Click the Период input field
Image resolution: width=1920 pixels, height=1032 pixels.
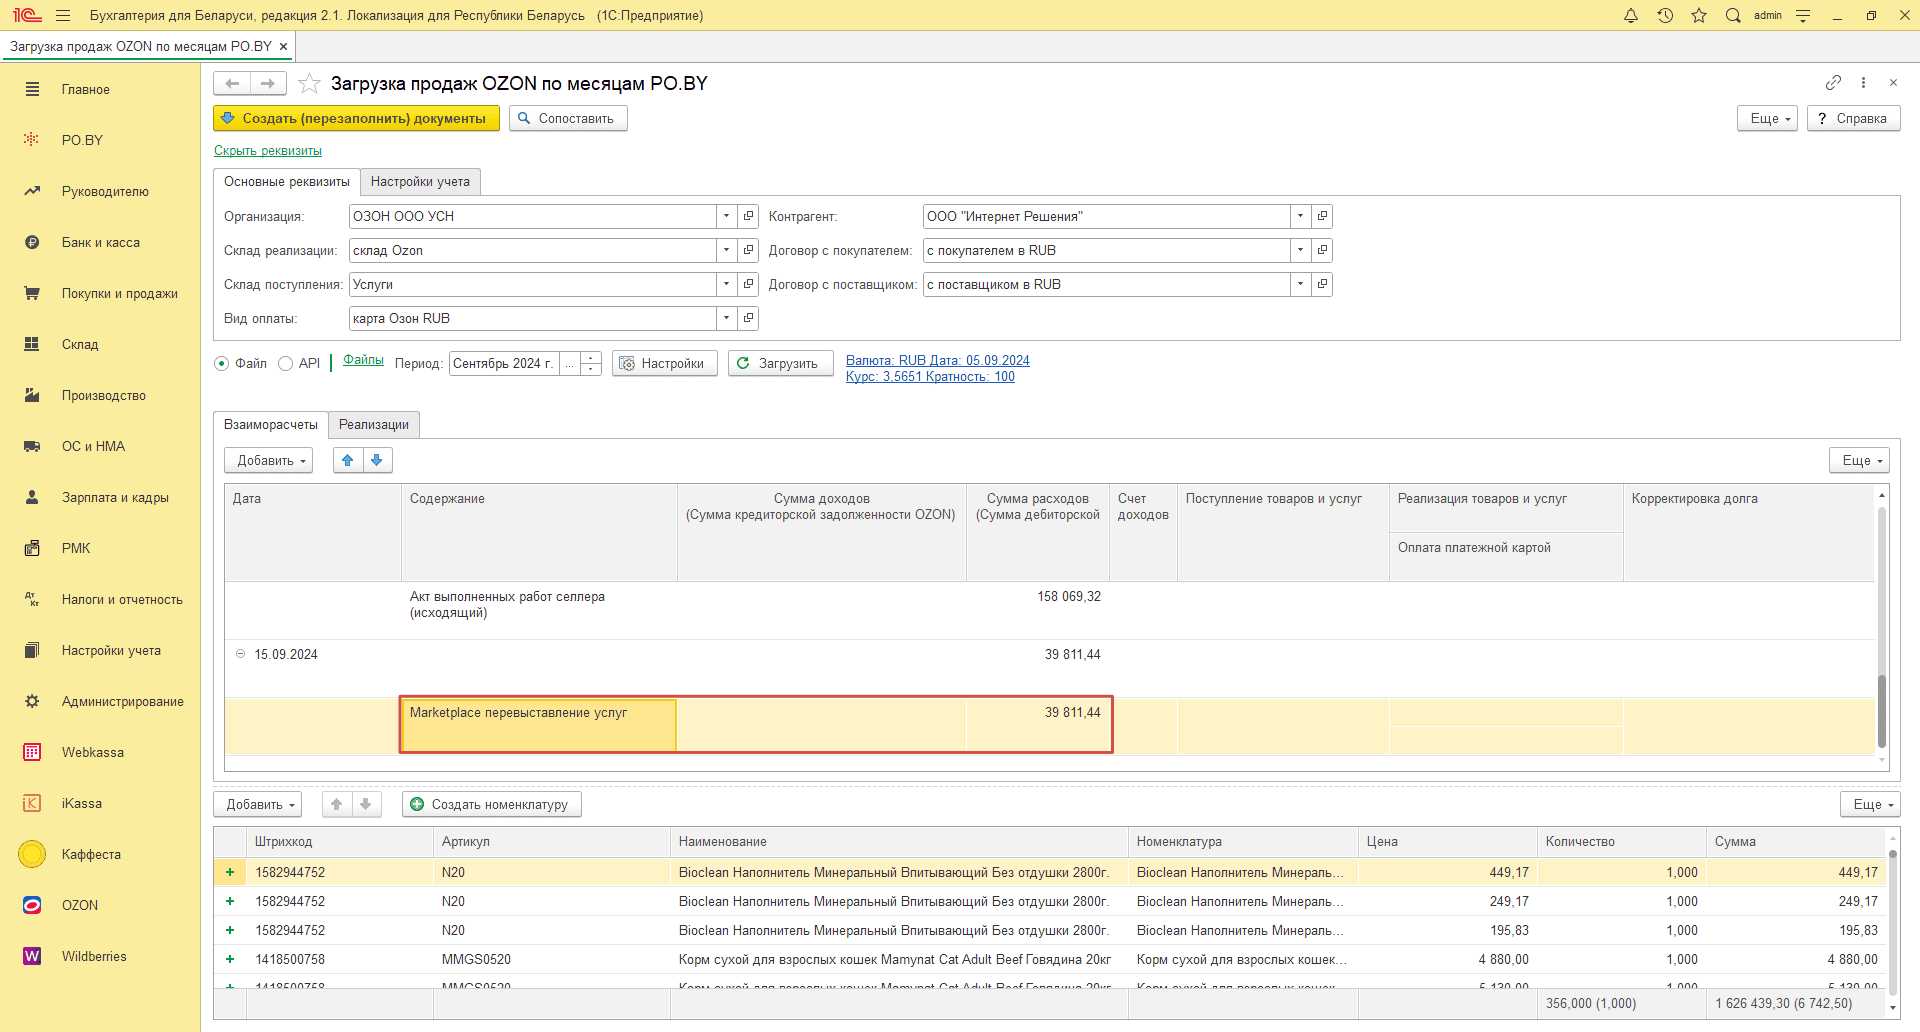(x=504, y=363)
